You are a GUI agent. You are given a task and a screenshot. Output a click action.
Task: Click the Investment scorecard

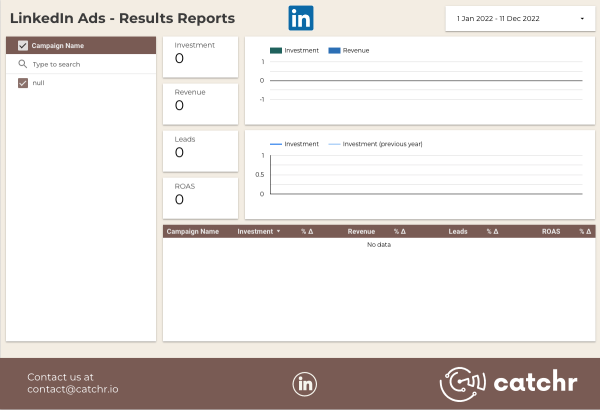201,57
